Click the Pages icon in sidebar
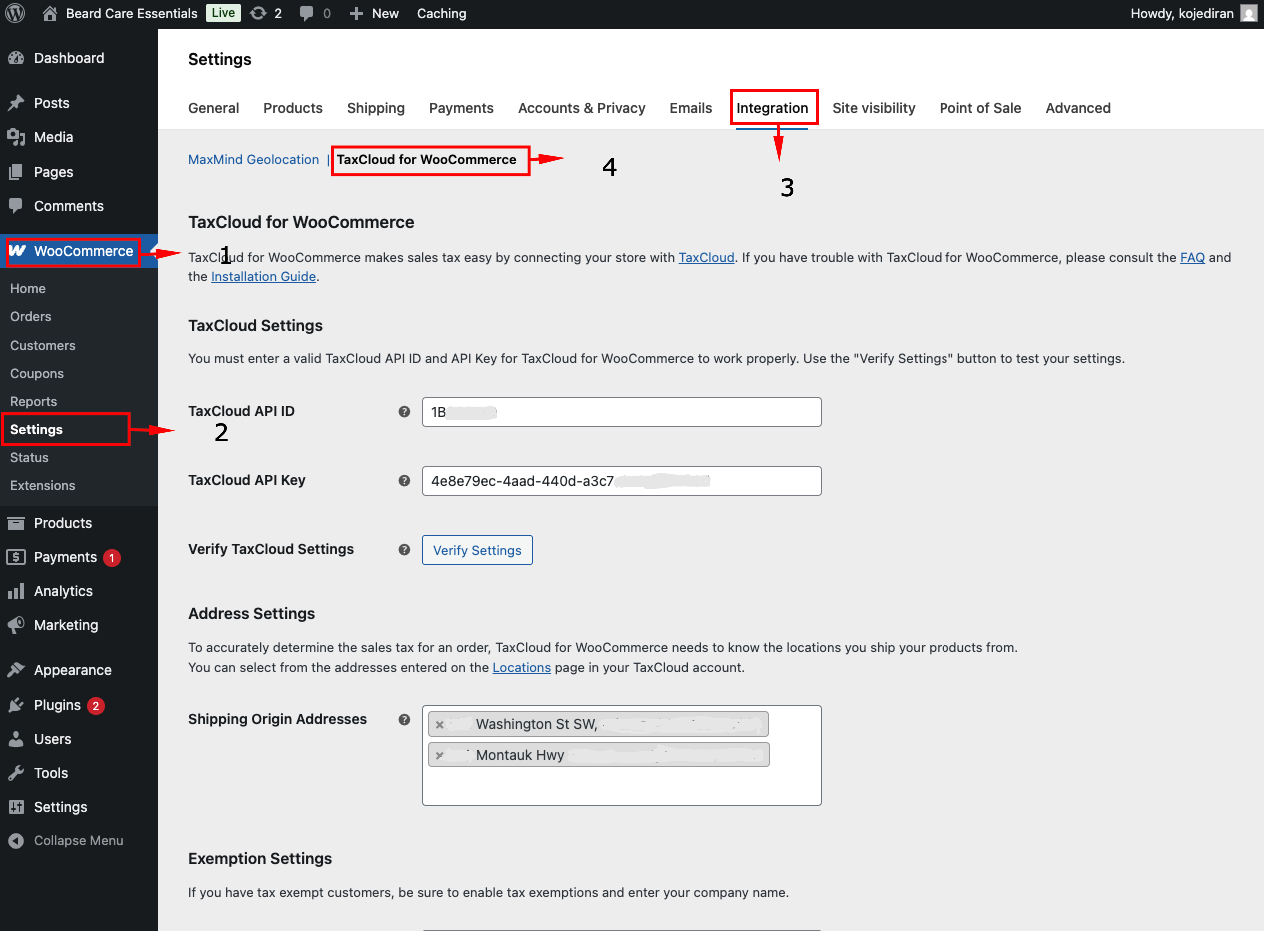The image size is (1264, 931). click(x=16, y=172)
